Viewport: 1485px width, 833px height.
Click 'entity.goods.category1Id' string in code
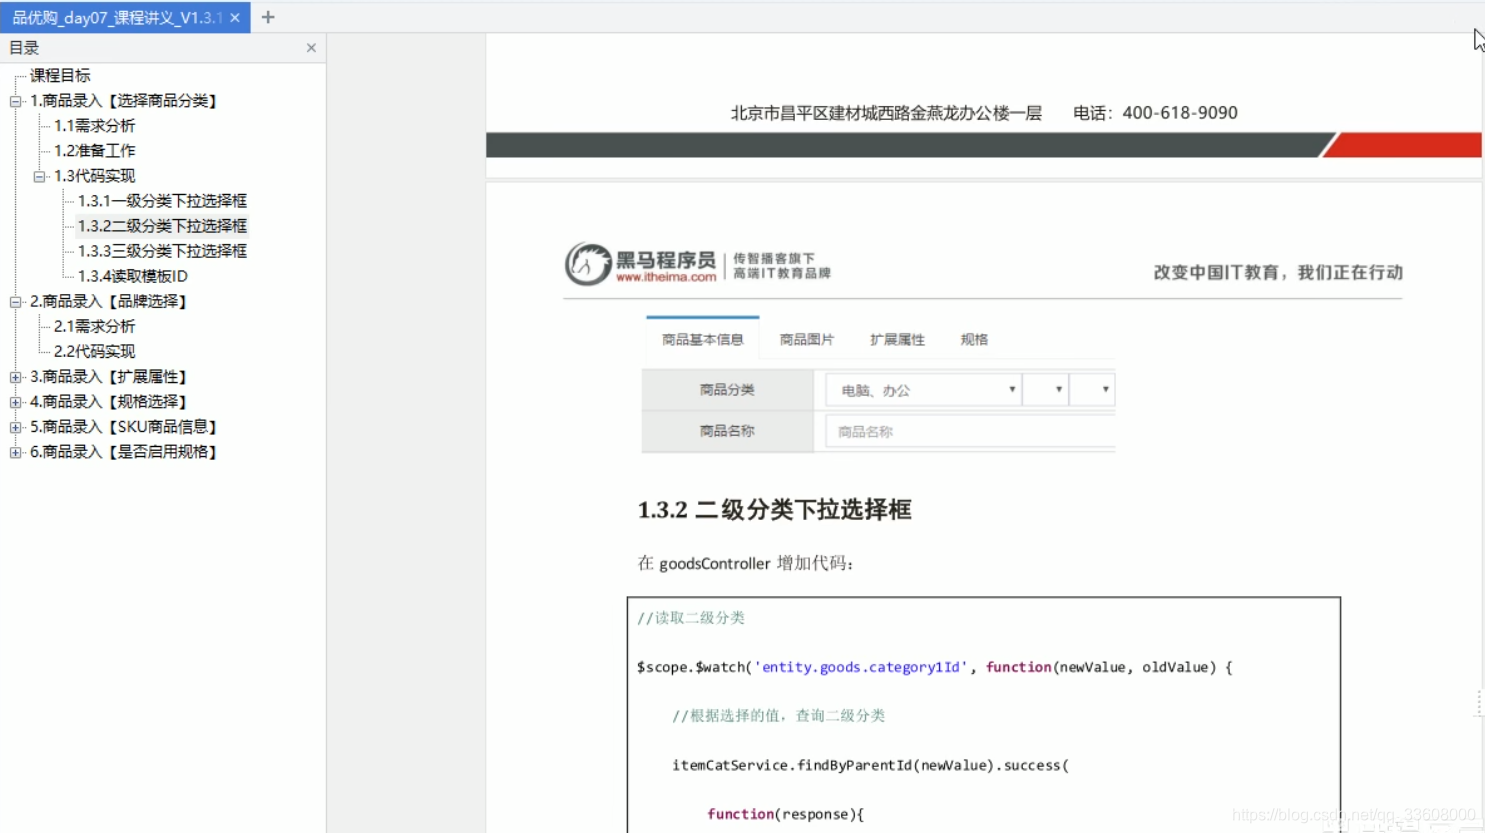pos(861,667)
